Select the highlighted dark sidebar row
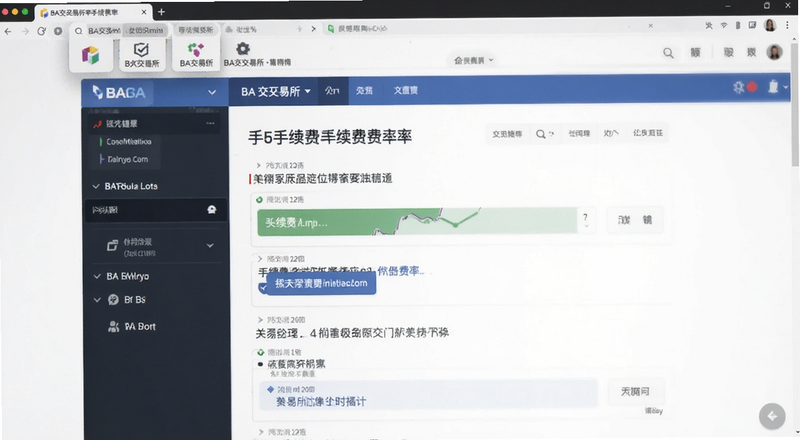Image resolution: width=800 pixels, height=440 pixels. tap(156, 210)
